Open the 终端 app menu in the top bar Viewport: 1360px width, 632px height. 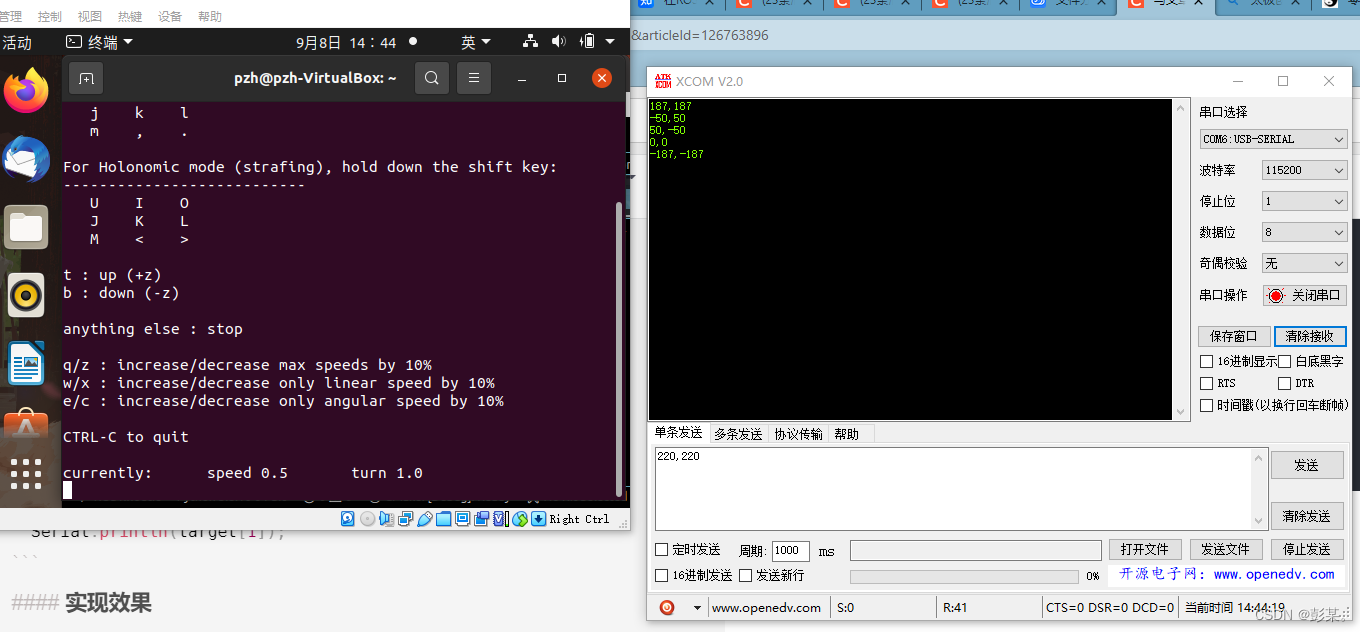tap(98, 42)
